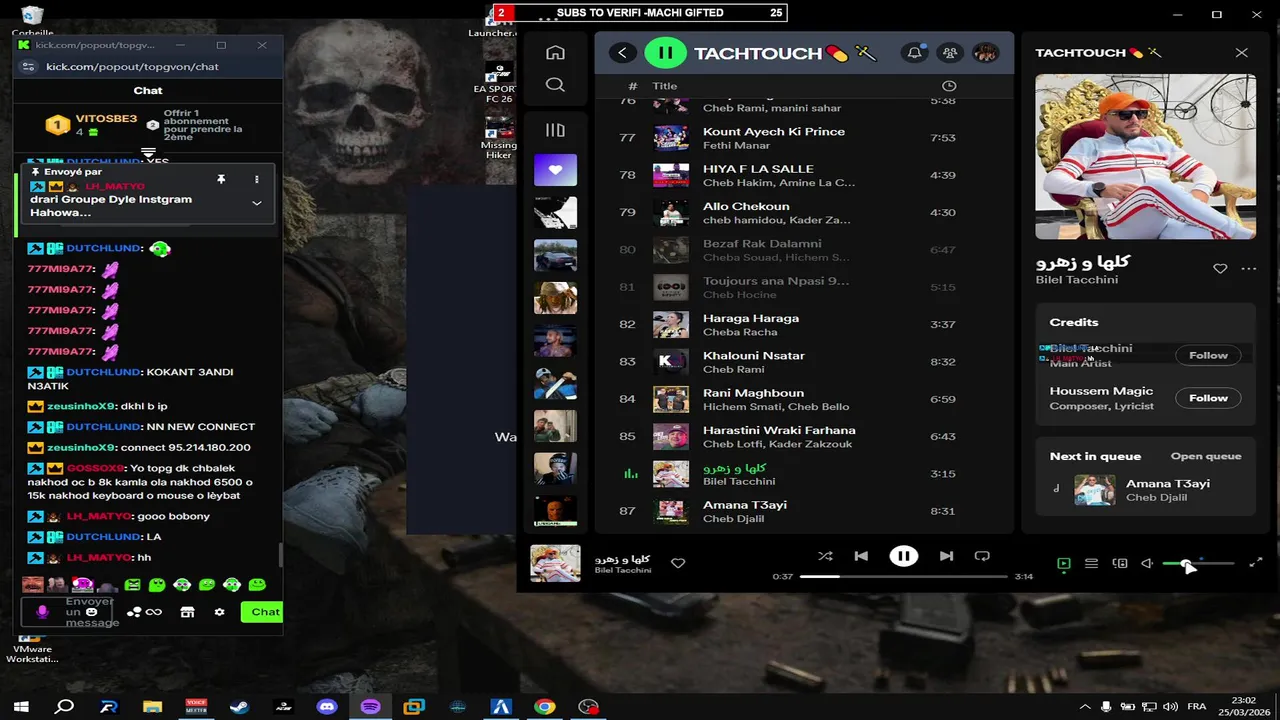The width and height of the screenshot is (1280, 720).
Task: Open Discord from the taskbar
Action: pos(327,707)
